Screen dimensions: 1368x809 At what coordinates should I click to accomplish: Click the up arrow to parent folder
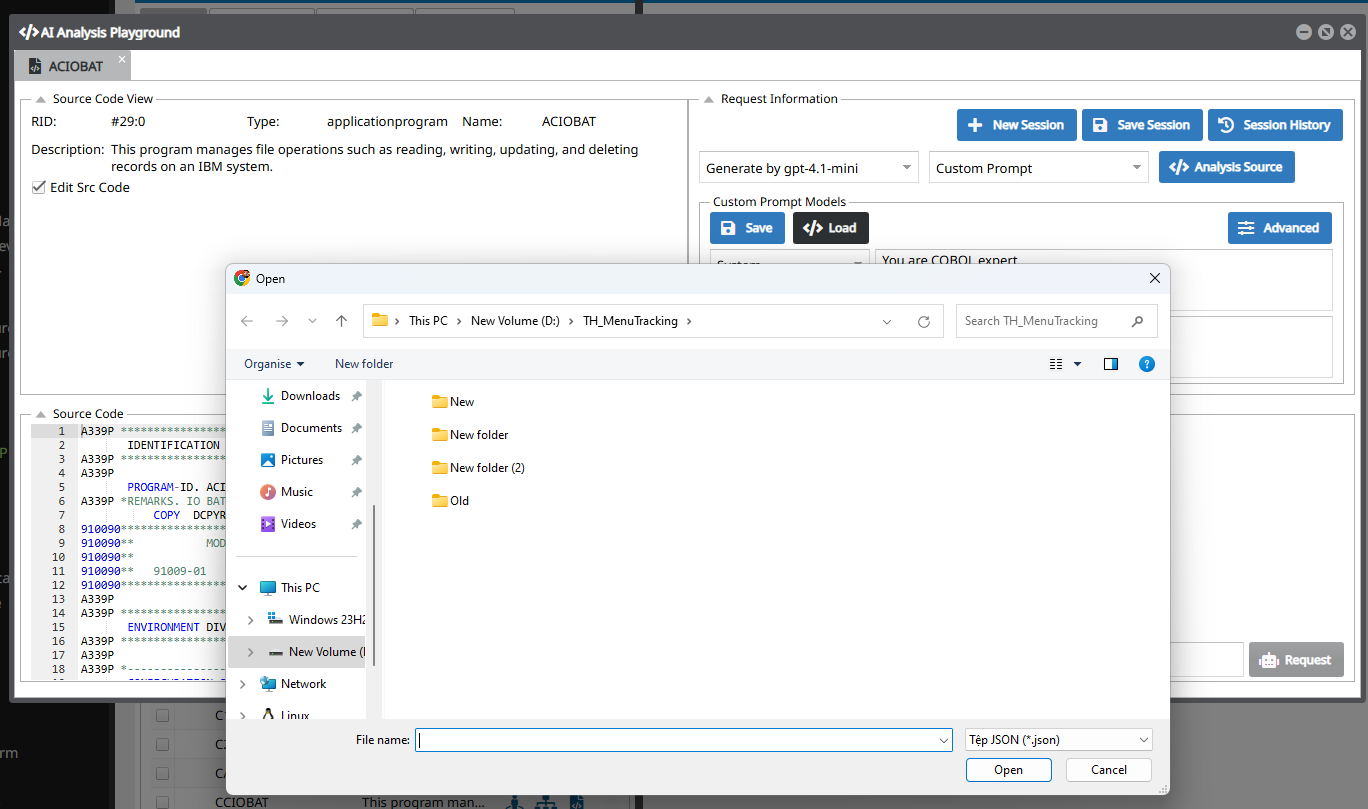click(x=341, y=321)
